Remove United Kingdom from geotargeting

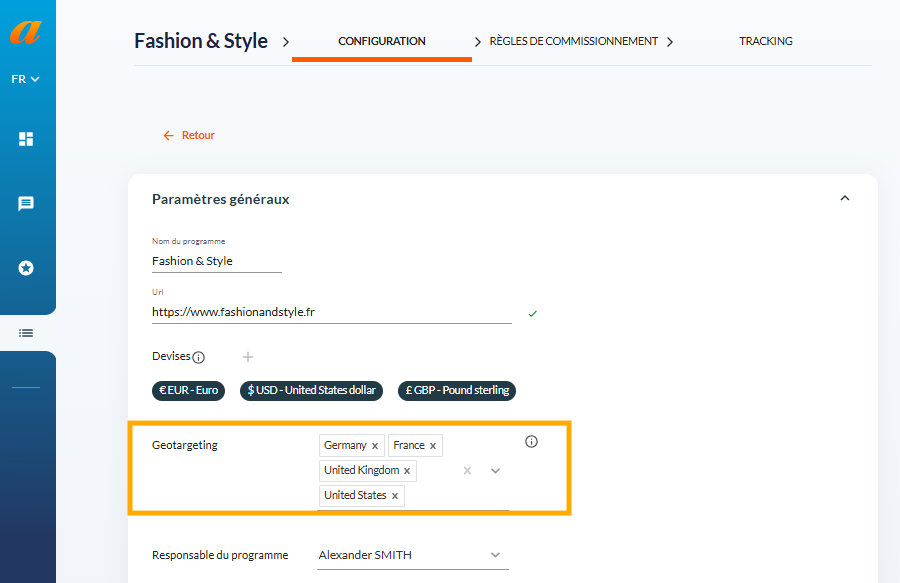tap(407, 471)
